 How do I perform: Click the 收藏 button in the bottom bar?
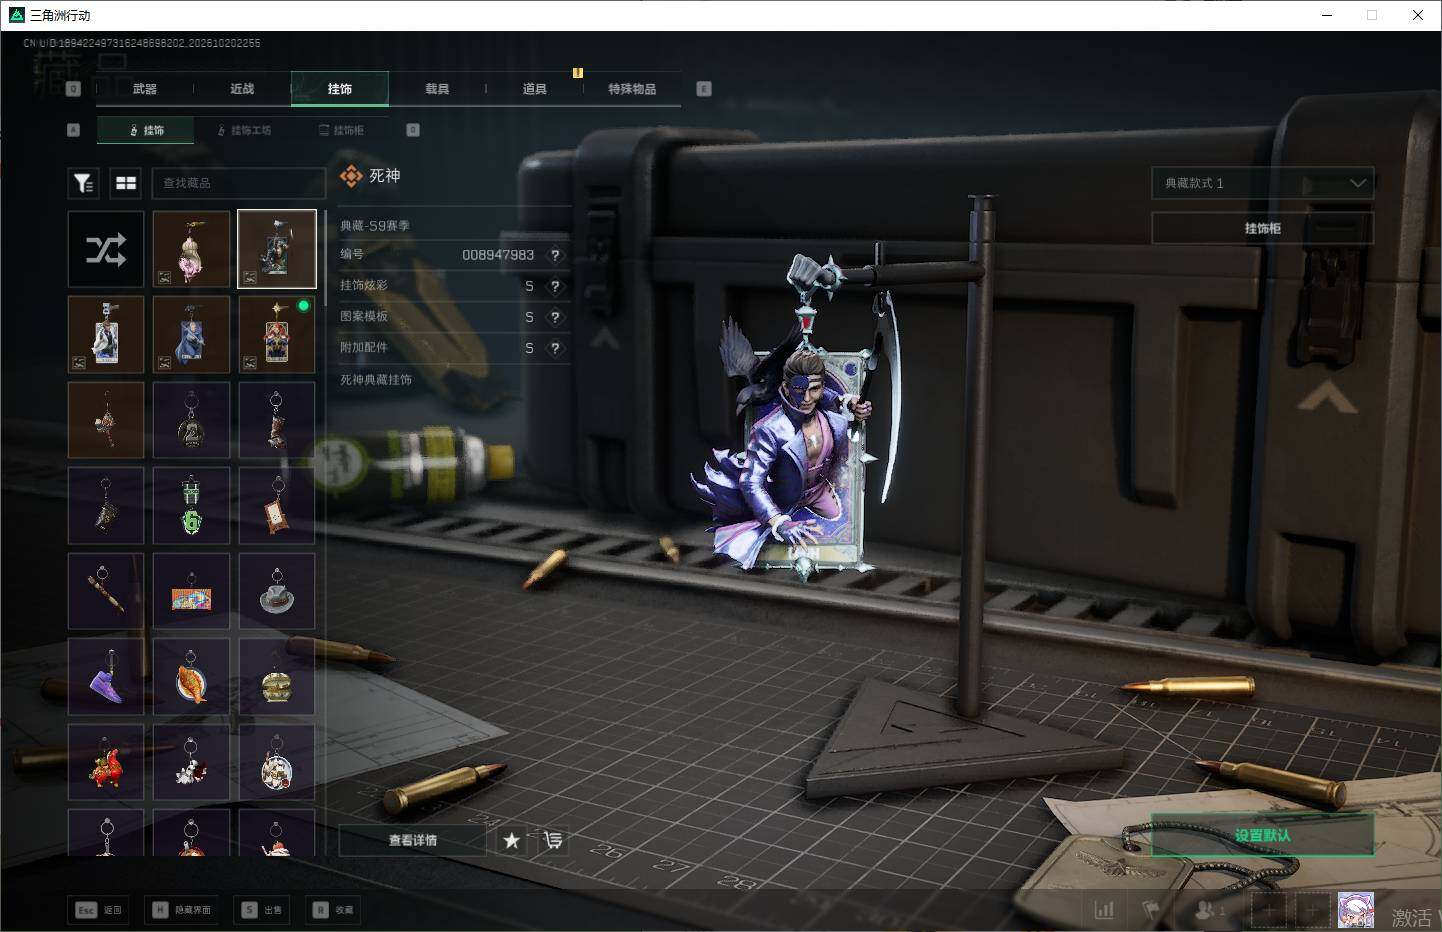pos(333,910)
